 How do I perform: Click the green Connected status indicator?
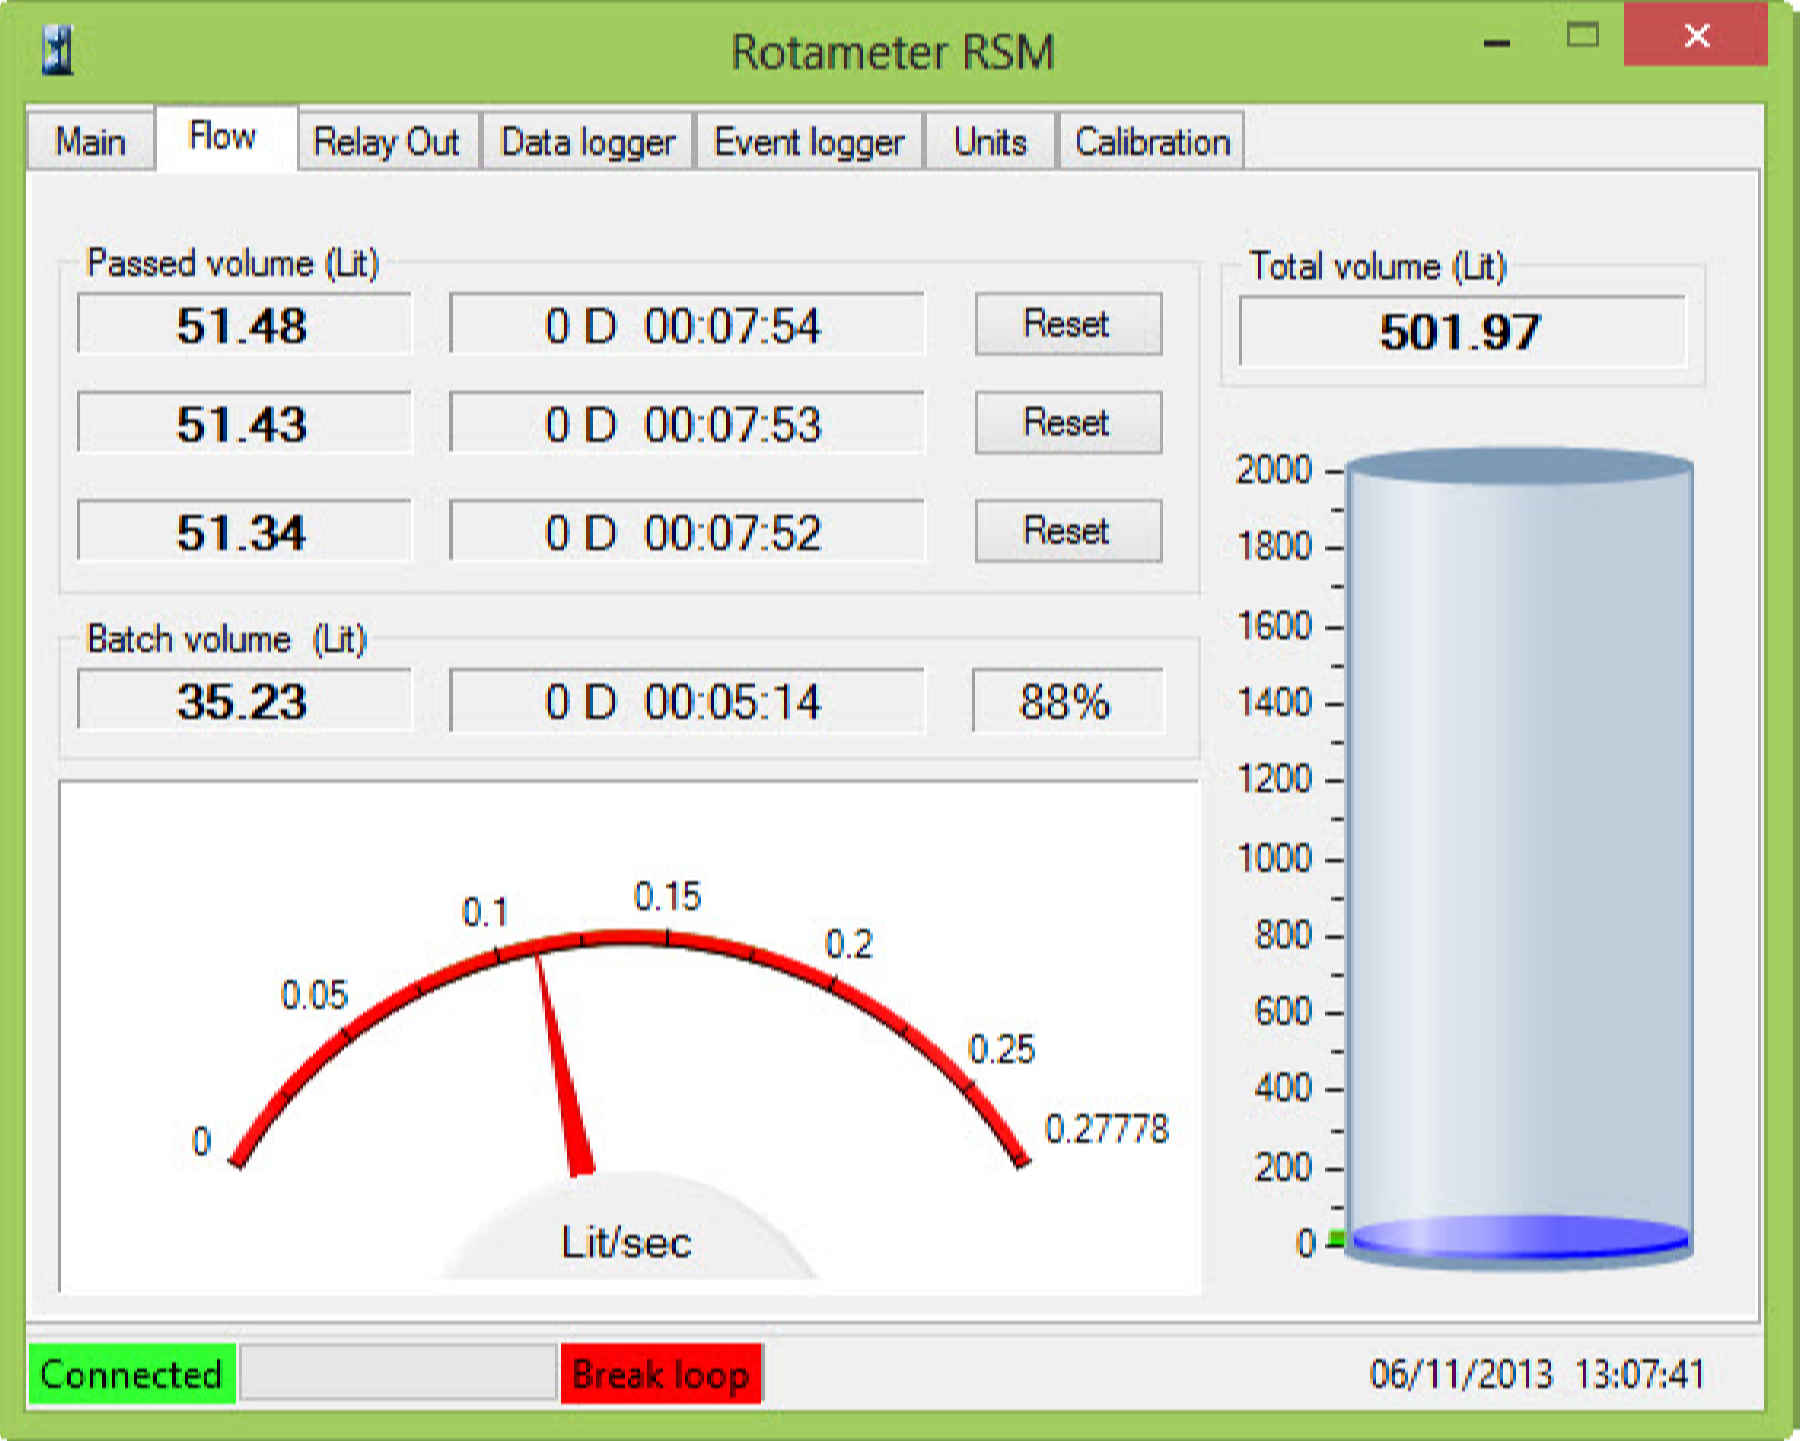(131, 1374)
